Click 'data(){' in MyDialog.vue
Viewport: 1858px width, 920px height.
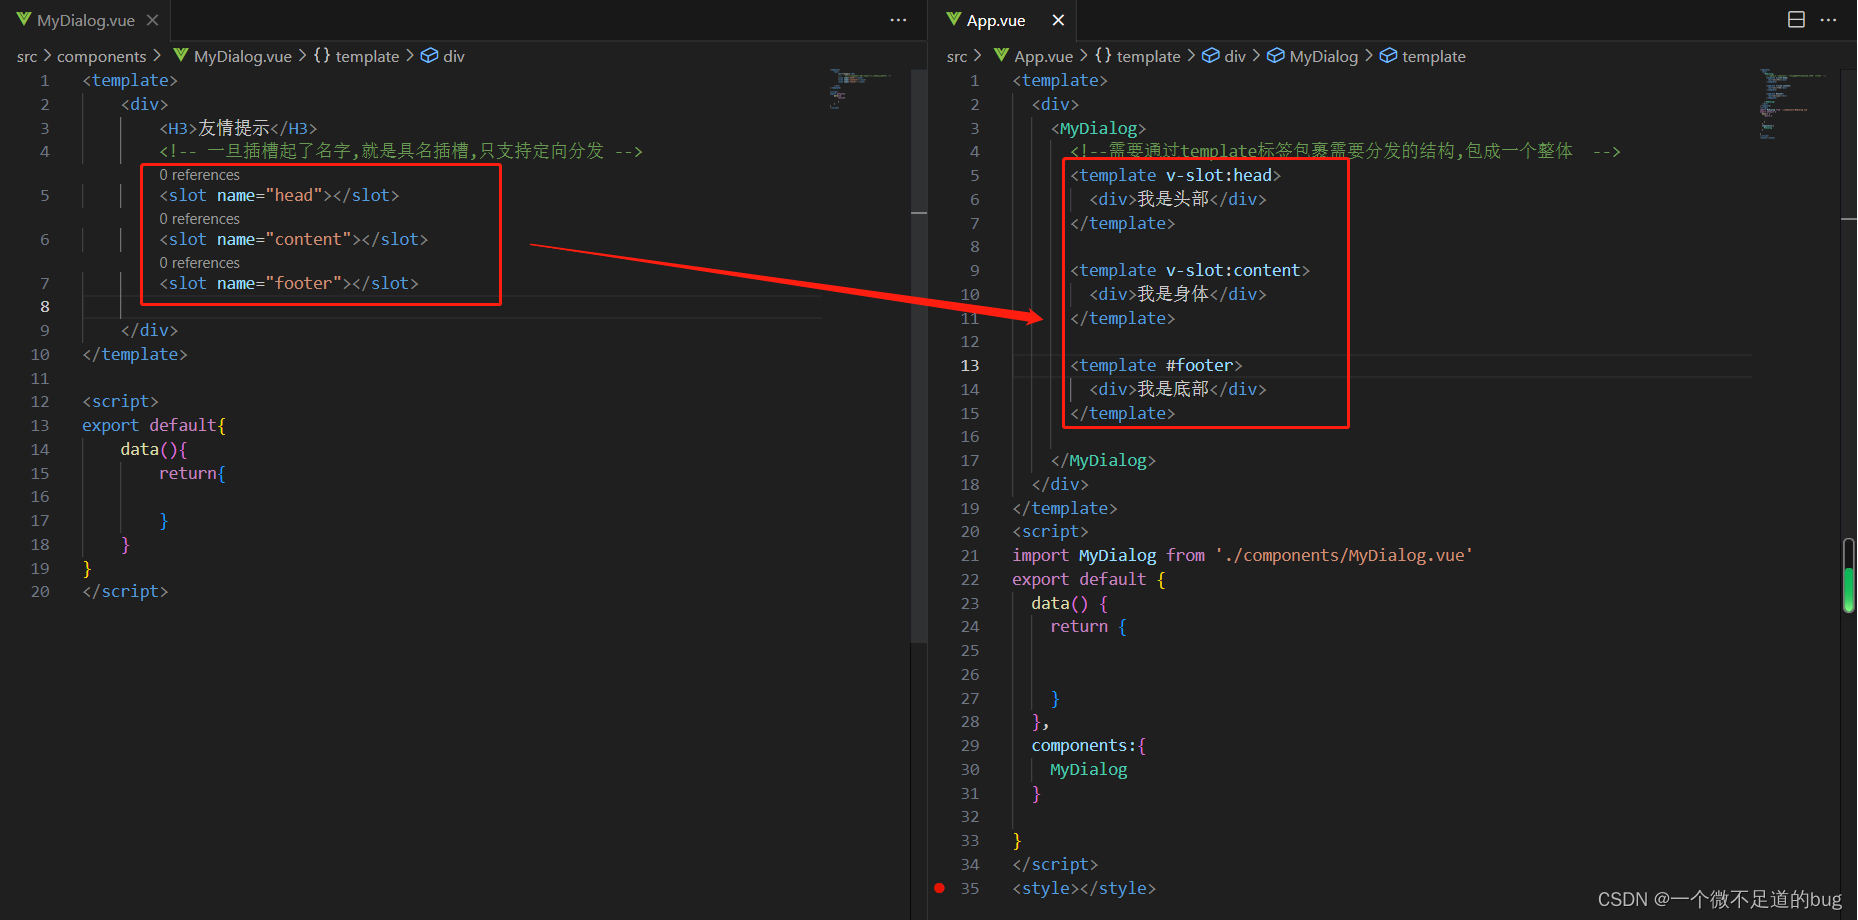click(x=154, y=450)
